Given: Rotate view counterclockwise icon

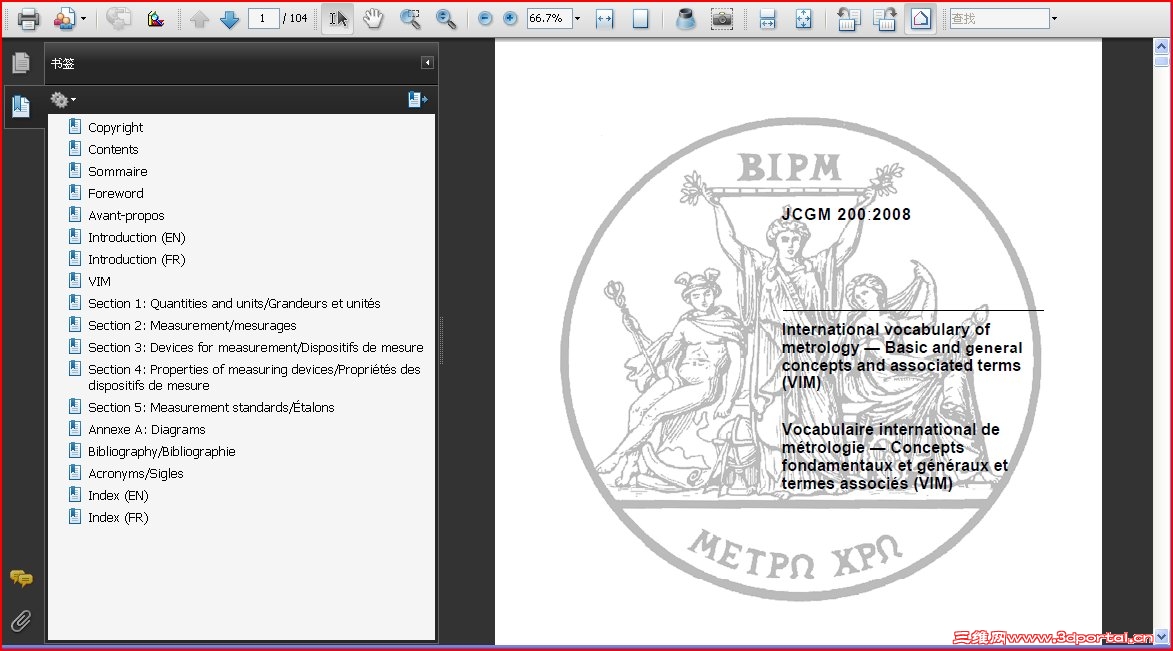Looking at the screenshot, I should click(848, 19).
